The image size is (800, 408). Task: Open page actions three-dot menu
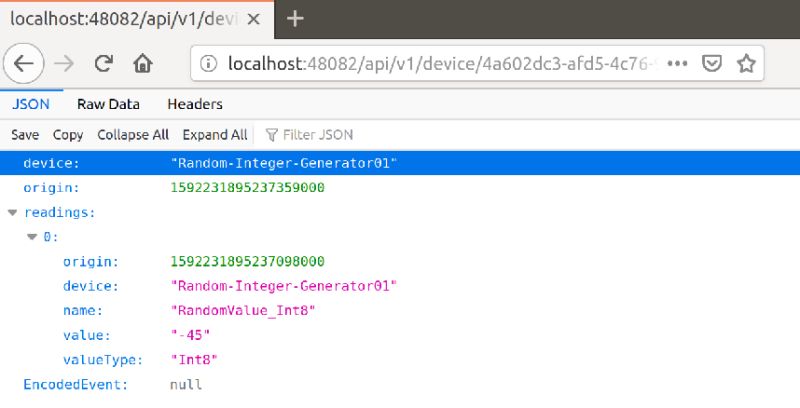tap(678, 64)
